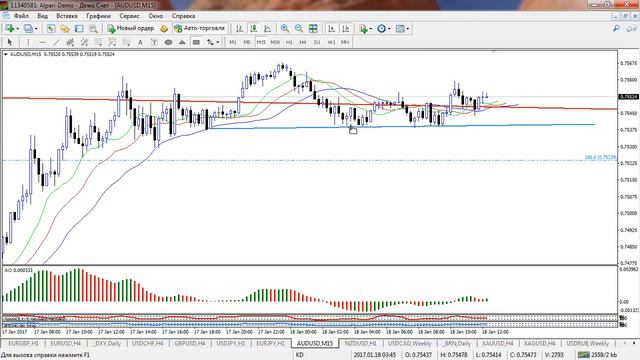The height and width of the screenshot is (360, 640).
Task: Open MetaEditor yellow book icon
Action: tap(164, 29)
